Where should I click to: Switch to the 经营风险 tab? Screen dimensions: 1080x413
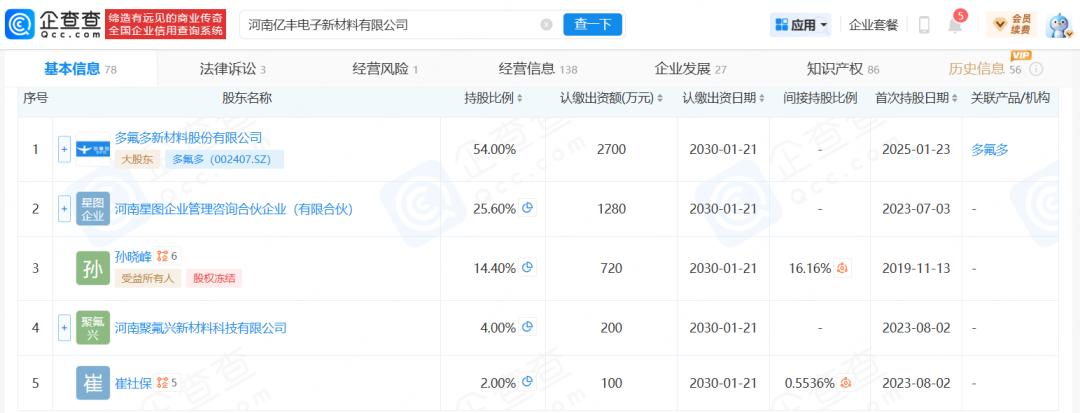(385, 69)
